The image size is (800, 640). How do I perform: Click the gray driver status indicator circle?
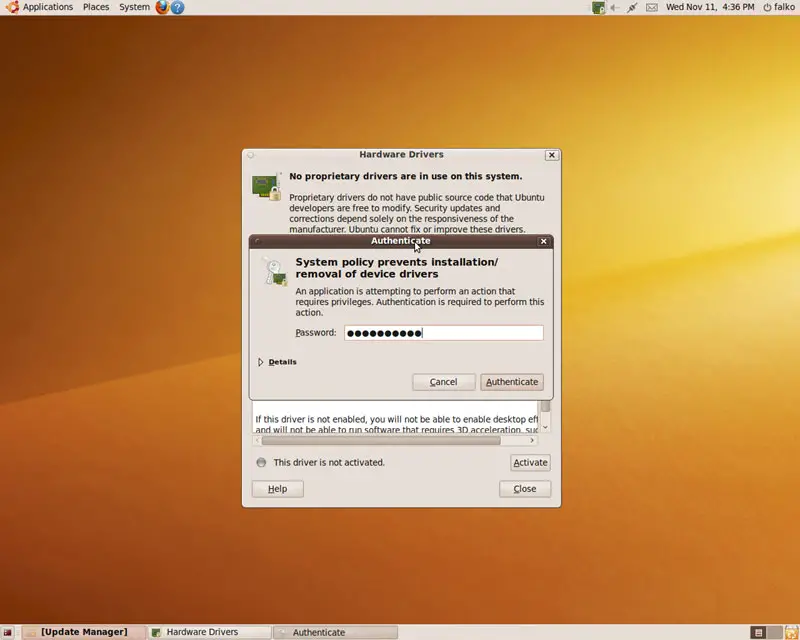261,462
